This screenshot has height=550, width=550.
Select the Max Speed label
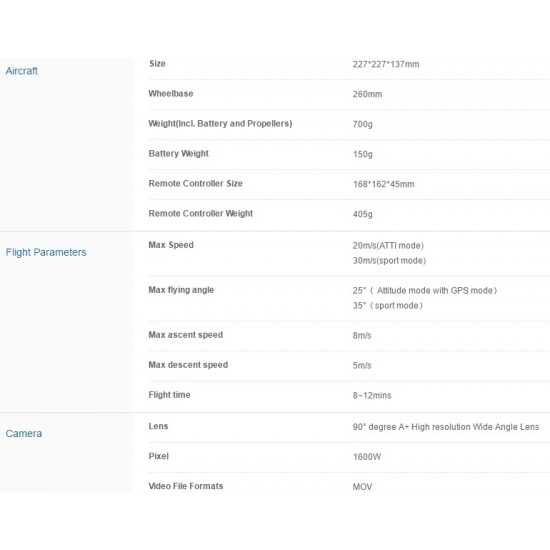(171, 245)
